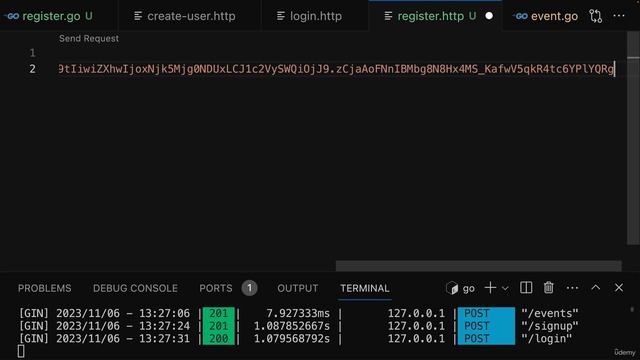Viewport: 640px width, 360px height.
Task: Click the PORTS badge showing 1
Action: point(249,288)
